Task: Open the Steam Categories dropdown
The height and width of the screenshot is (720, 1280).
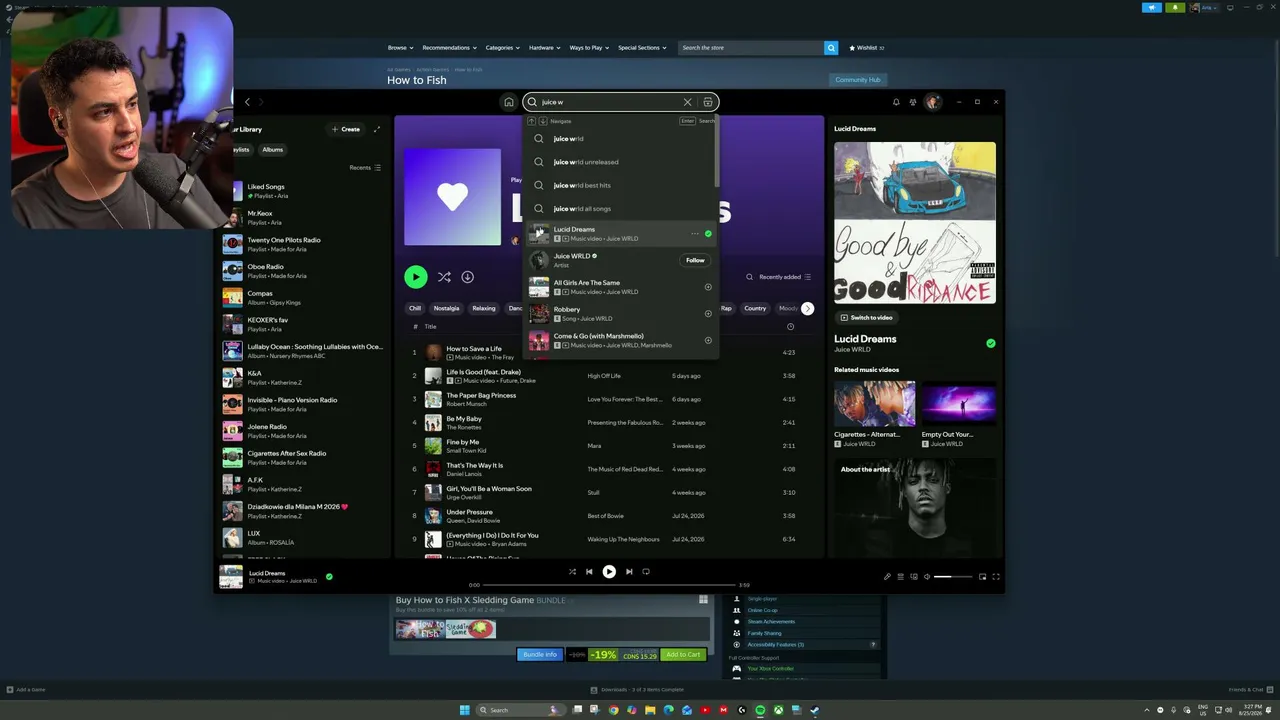Action: (502, 48)
